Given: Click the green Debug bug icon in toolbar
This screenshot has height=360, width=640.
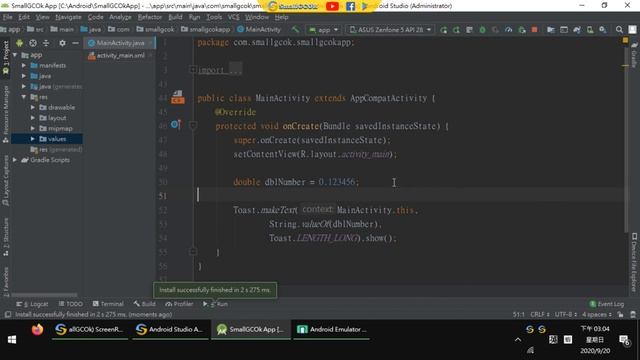Looking at the screenshot, I should point(482,30).
